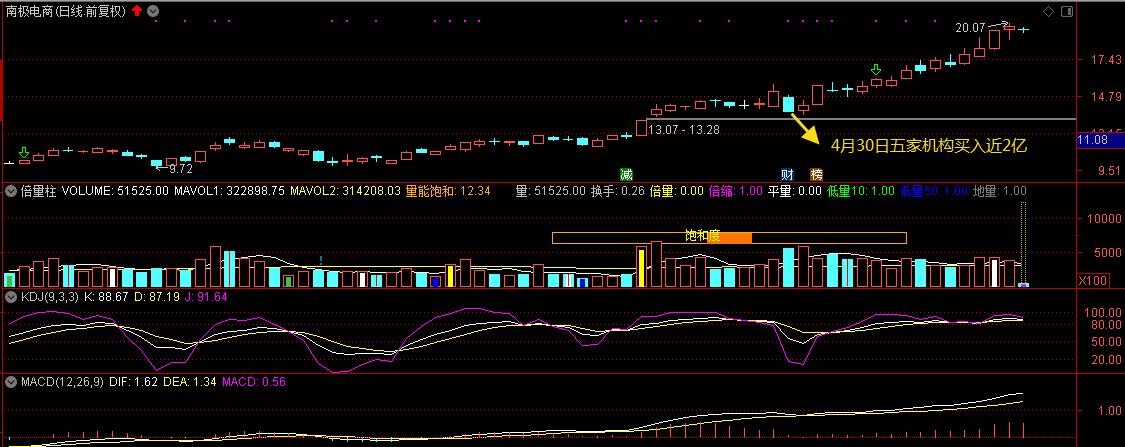
Task: Click the K: 88.67 value
Action: point(106,296)
